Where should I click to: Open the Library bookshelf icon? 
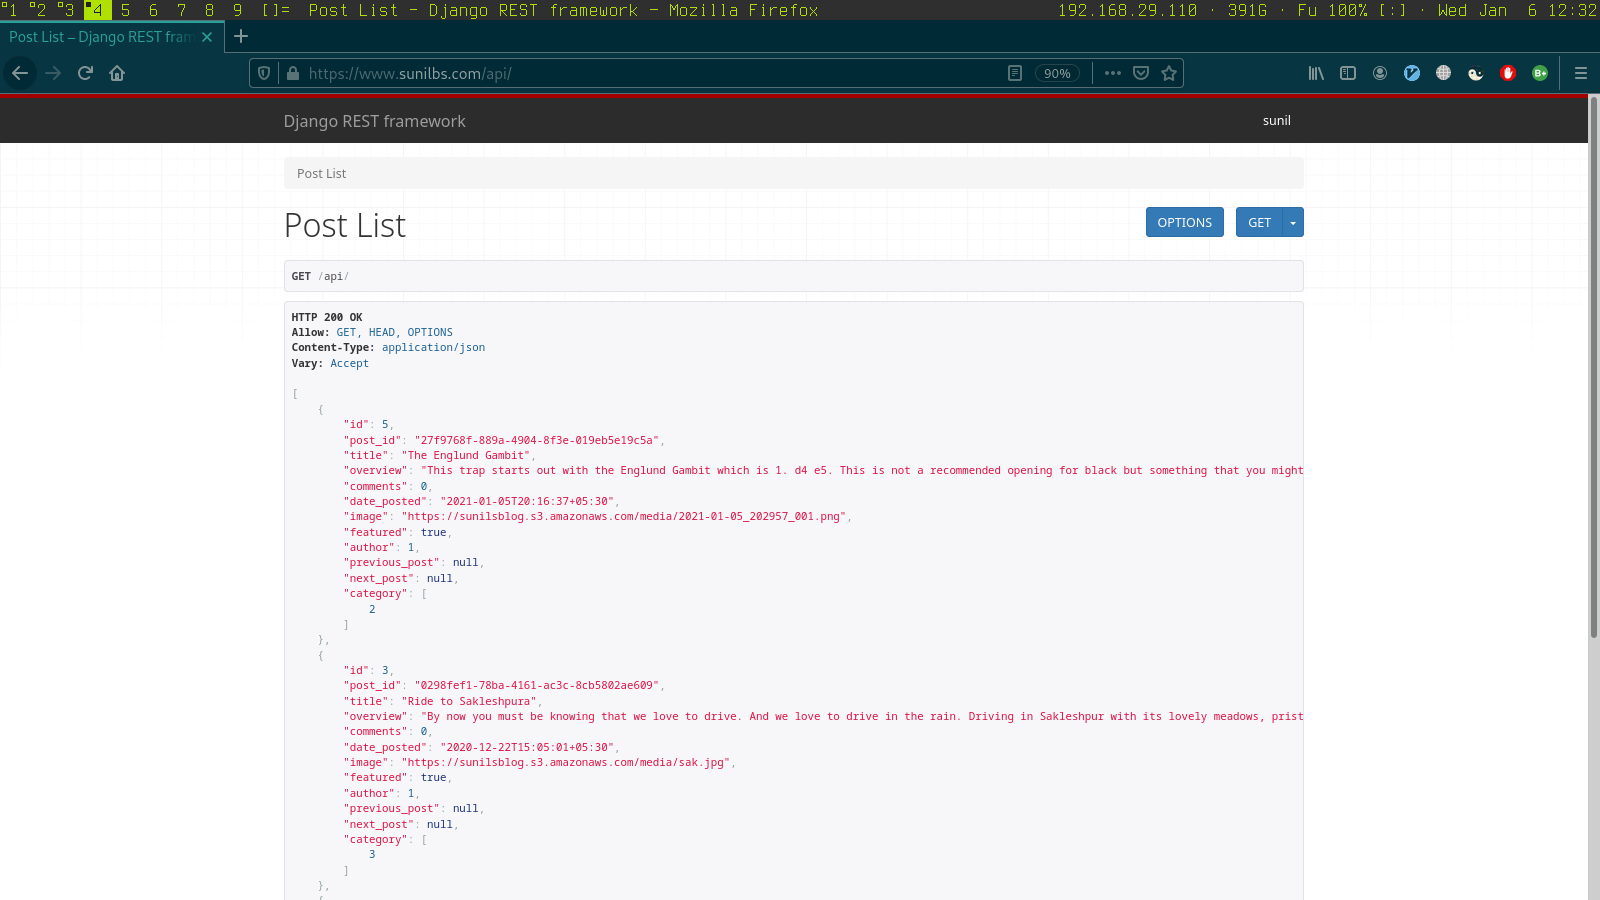(1316, 73)
